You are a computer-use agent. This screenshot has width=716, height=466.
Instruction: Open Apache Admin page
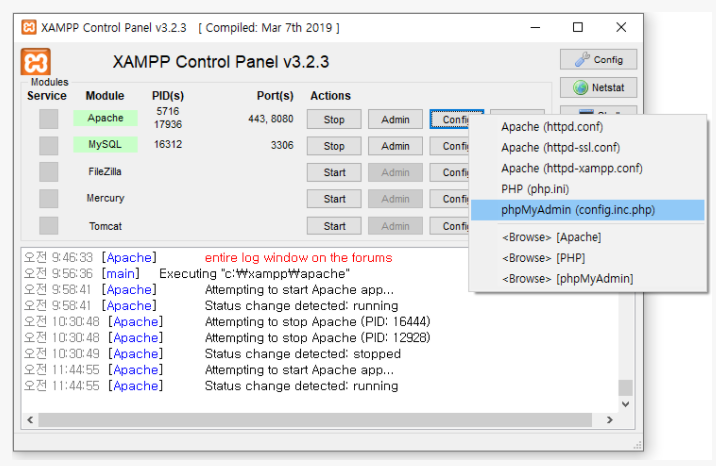coord(395,120)
